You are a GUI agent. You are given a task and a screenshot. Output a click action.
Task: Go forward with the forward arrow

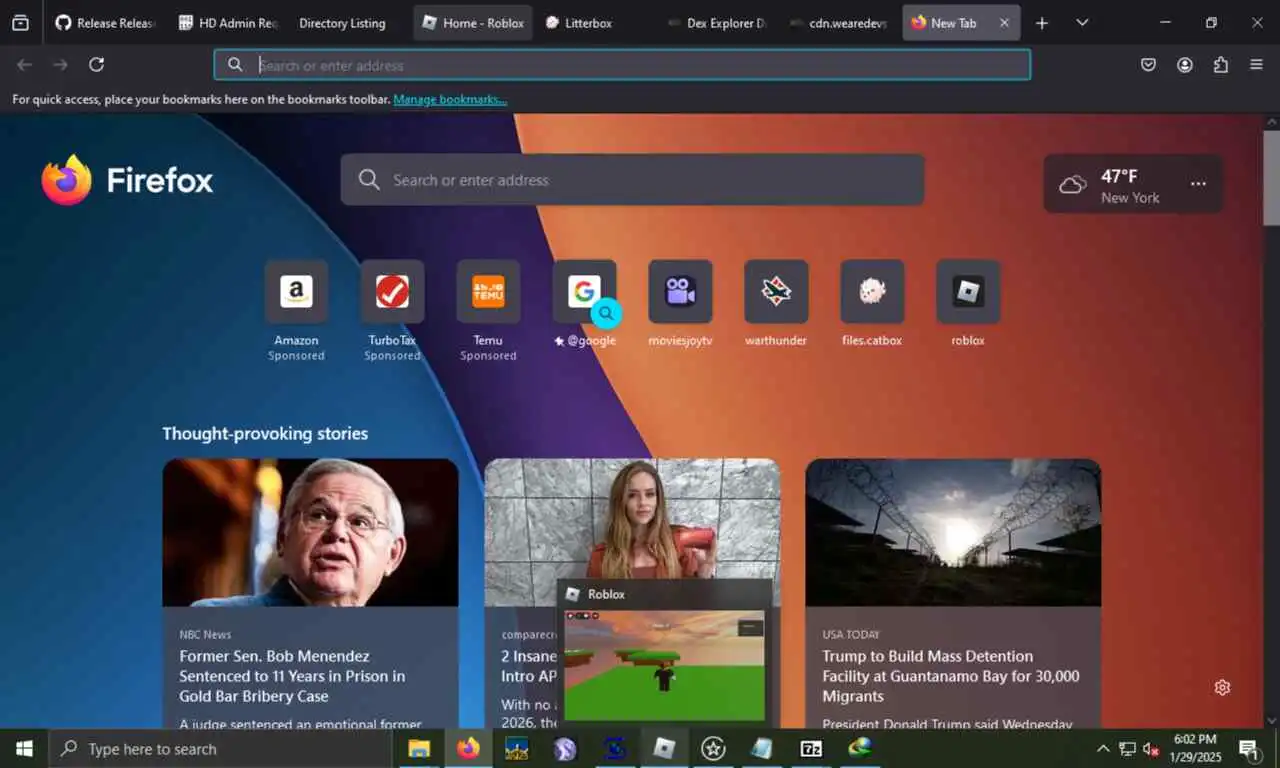60,65
